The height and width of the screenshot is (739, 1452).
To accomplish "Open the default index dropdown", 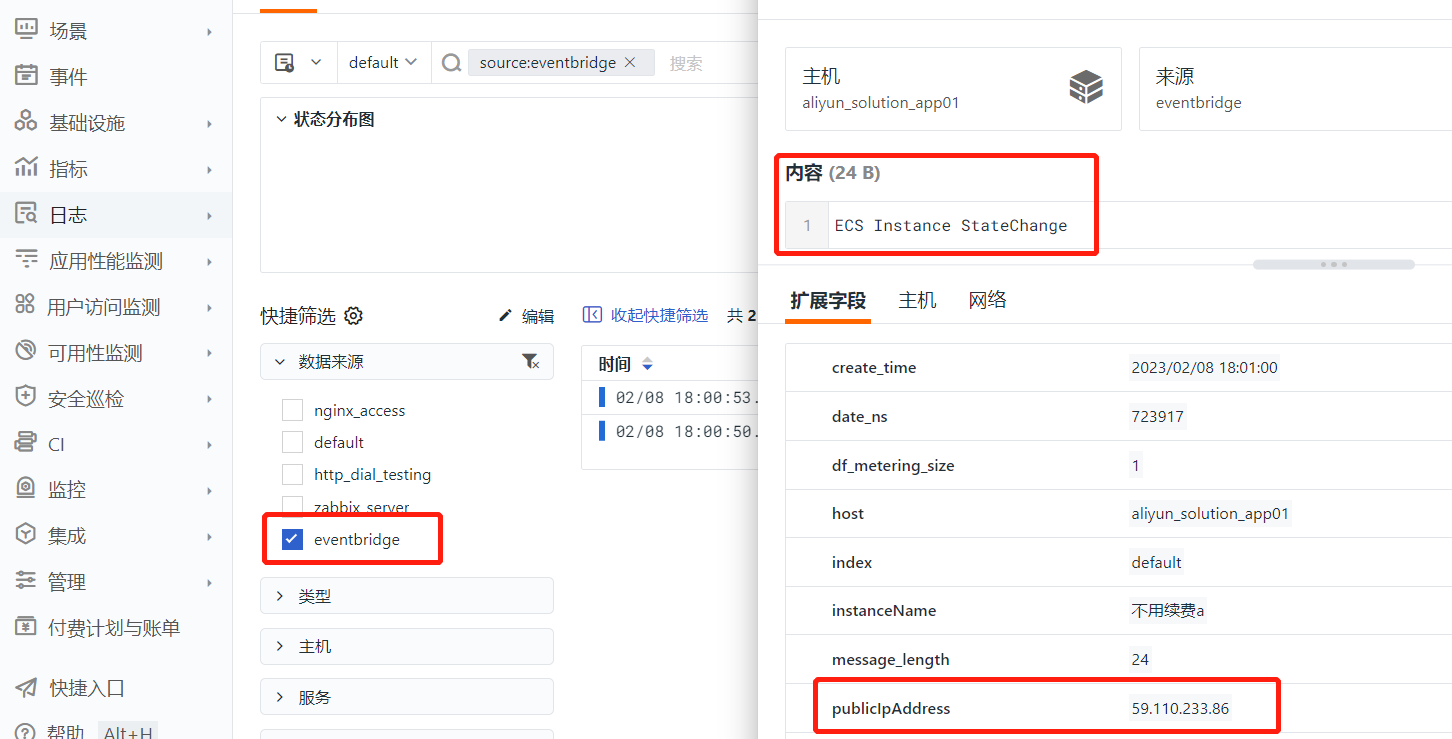I will tap(383, 62).
